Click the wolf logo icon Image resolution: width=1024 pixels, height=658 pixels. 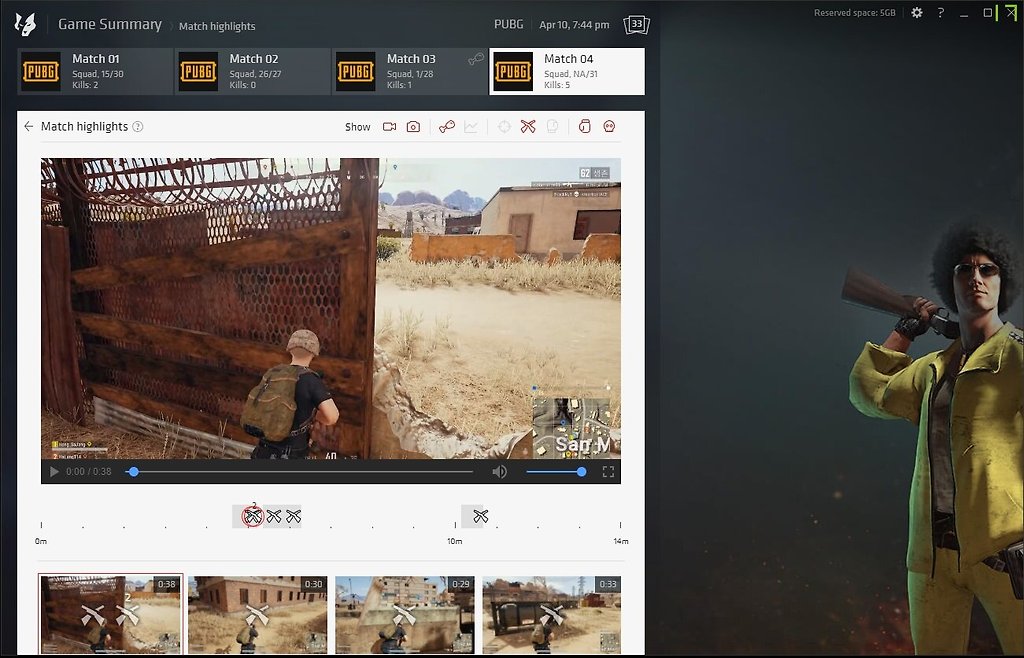(25, 24)
